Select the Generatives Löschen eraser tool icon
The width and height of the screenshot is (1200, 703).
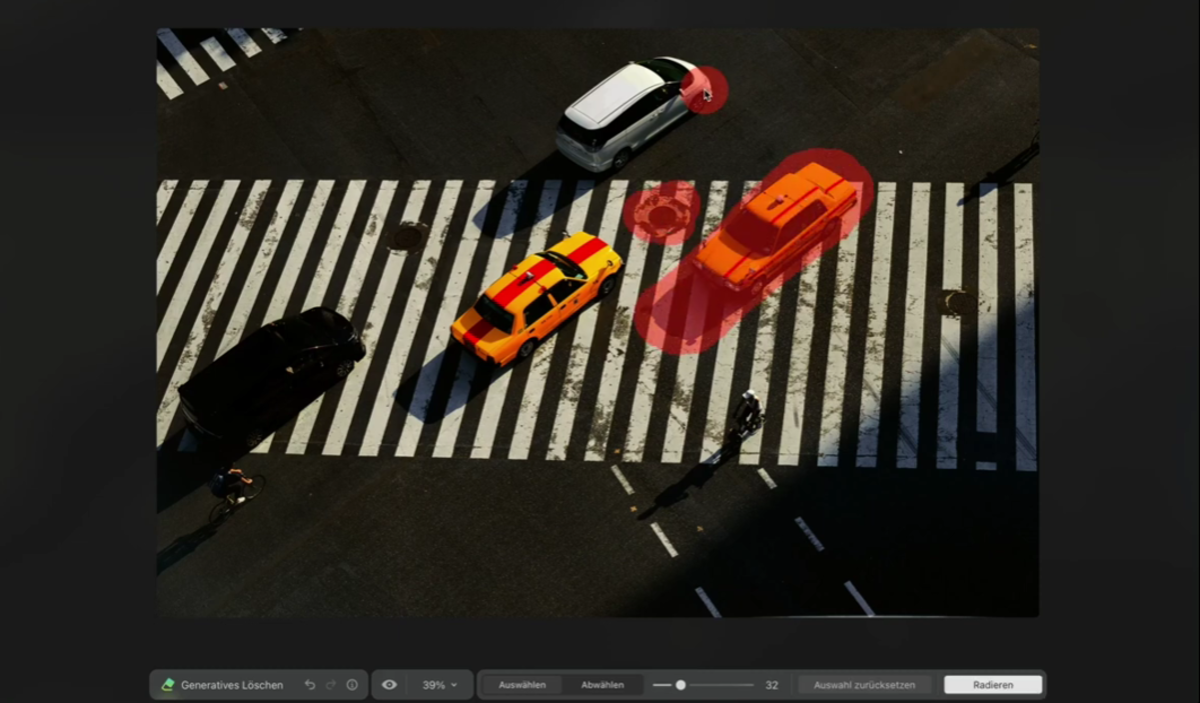(170, 684)
